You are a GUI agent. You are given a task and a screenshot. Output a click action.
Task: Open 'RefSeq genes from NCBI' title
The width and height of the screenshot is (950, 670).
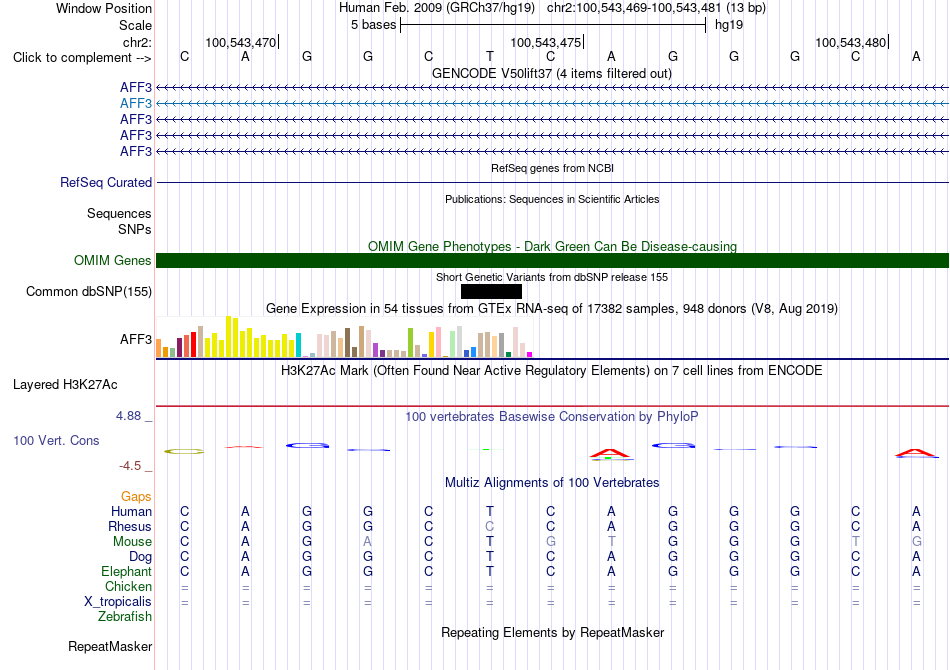(x=553, y=168)
